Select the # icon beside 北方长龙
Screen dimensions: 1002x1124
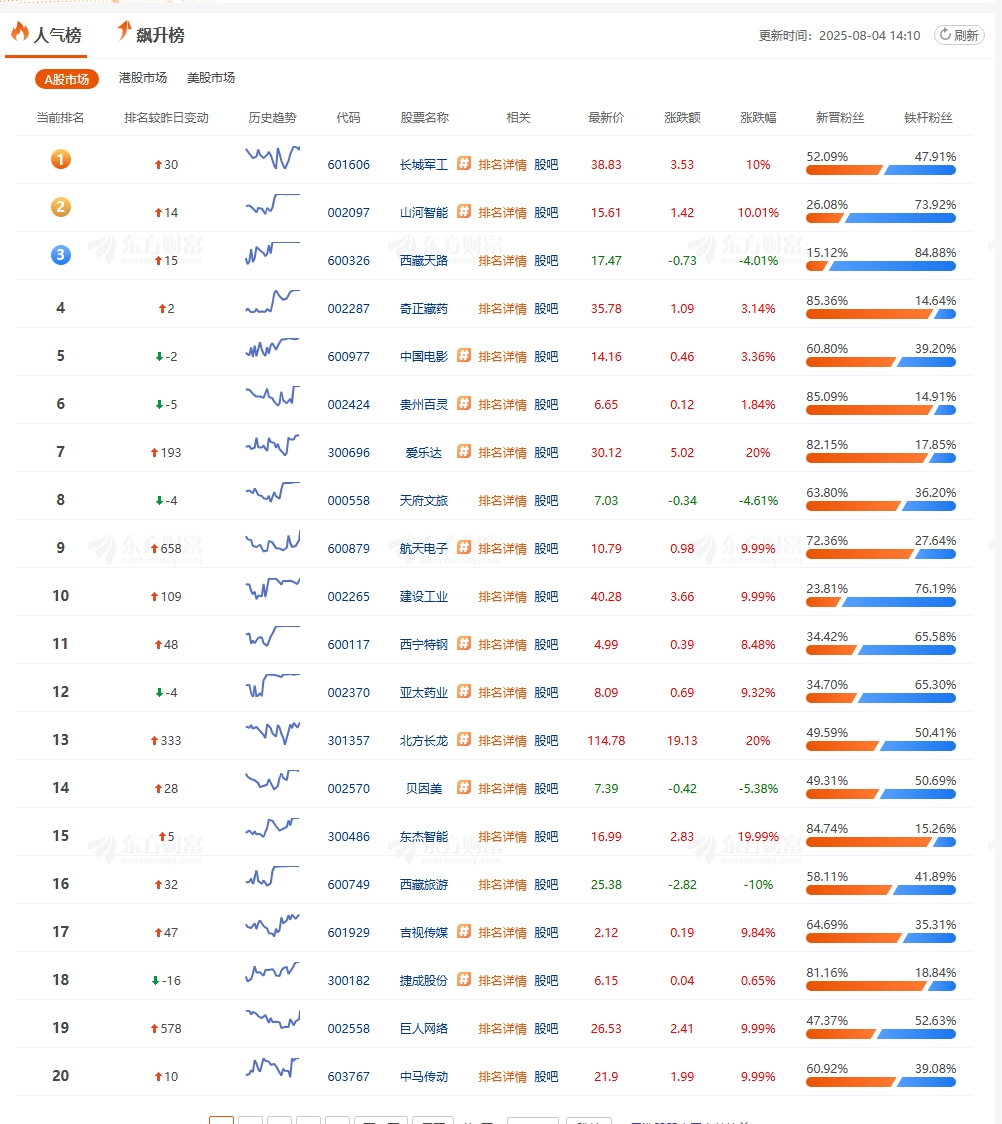tap(464, 740)
